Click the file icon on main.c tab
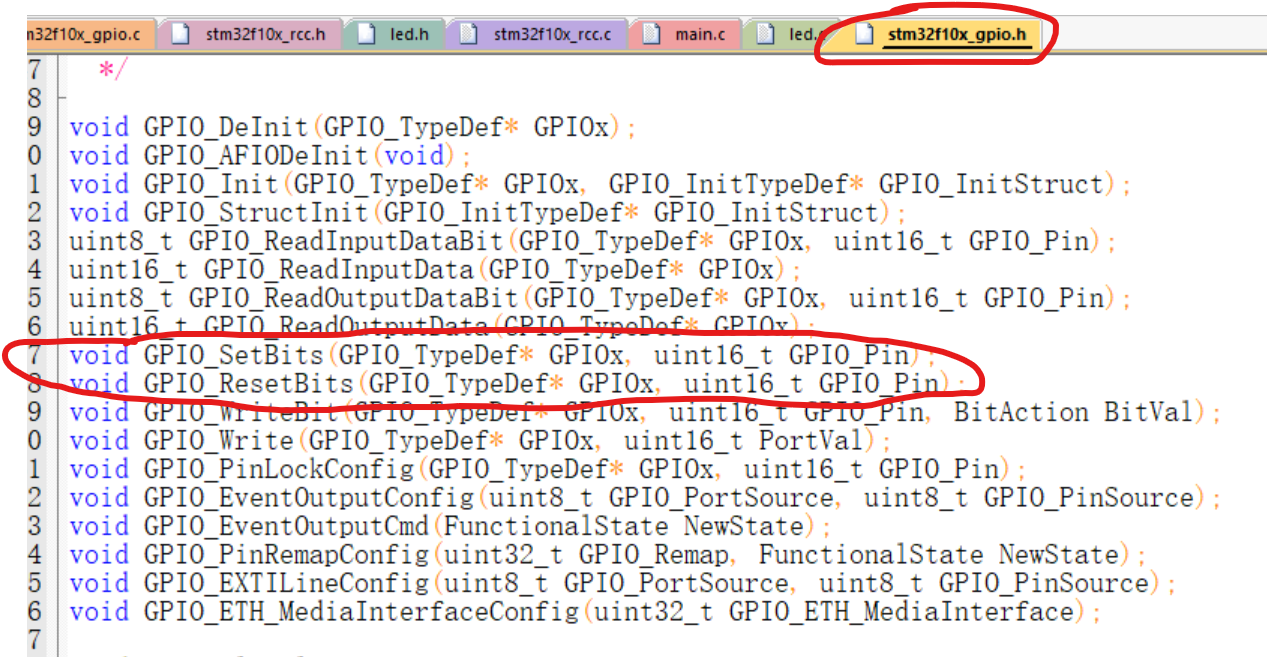Viewport: 1267px width, 657px height. pyautogui.click(x=652, y=35)
